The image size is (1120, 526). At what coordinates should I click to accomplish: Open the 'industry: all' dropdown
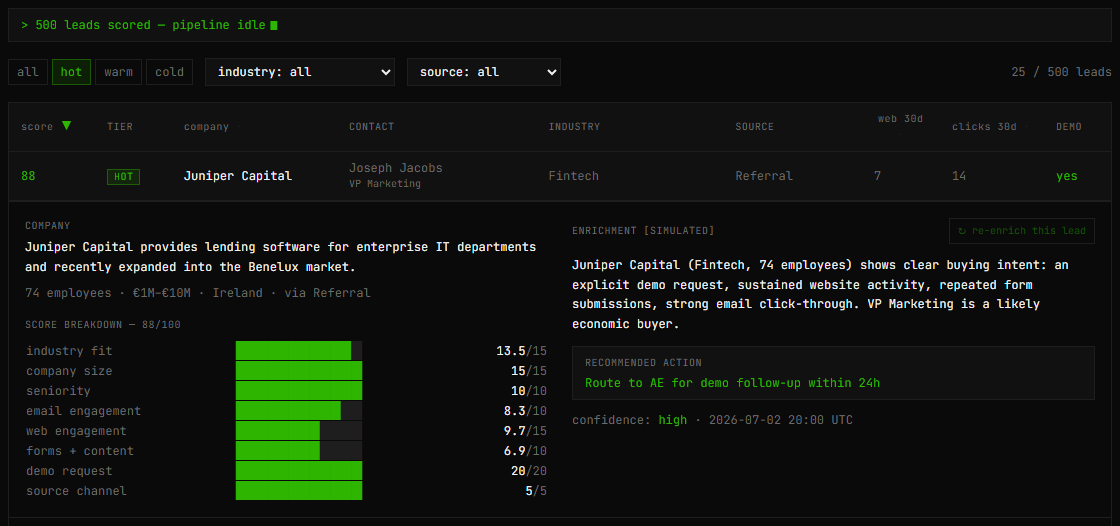[300, 72]
